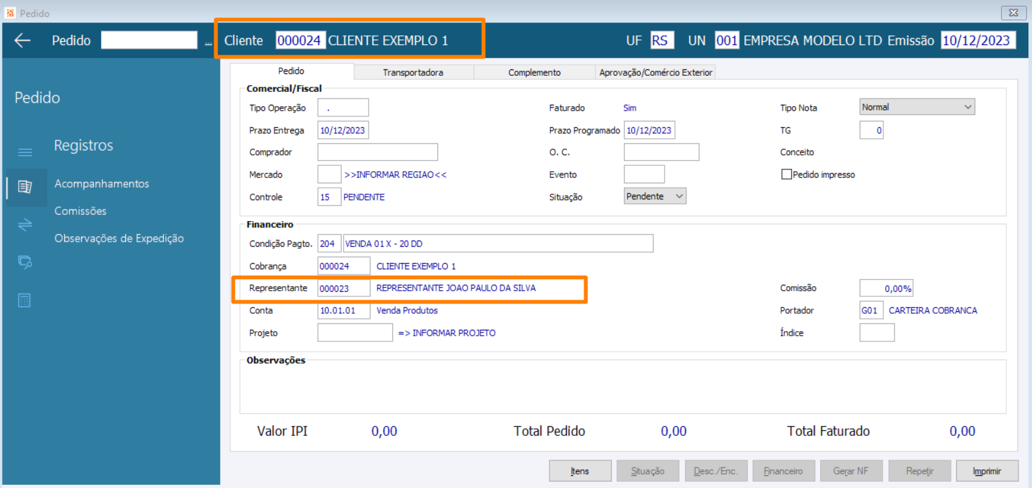The image size is (1033, 492).
Task: Click the Representante code field 000023
Action: tap(343, 288)
